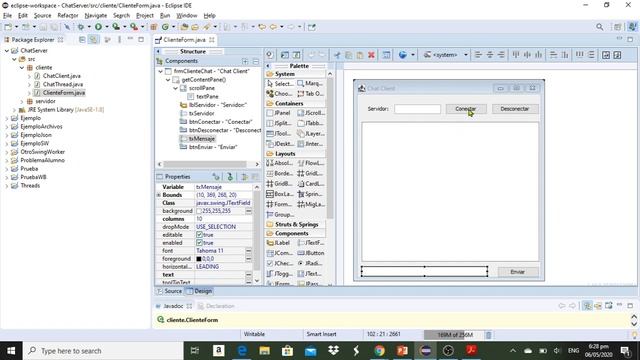Click the Windows search box on taskbar
This screenshot has height=360, width=640.
[x=103, y=351]
